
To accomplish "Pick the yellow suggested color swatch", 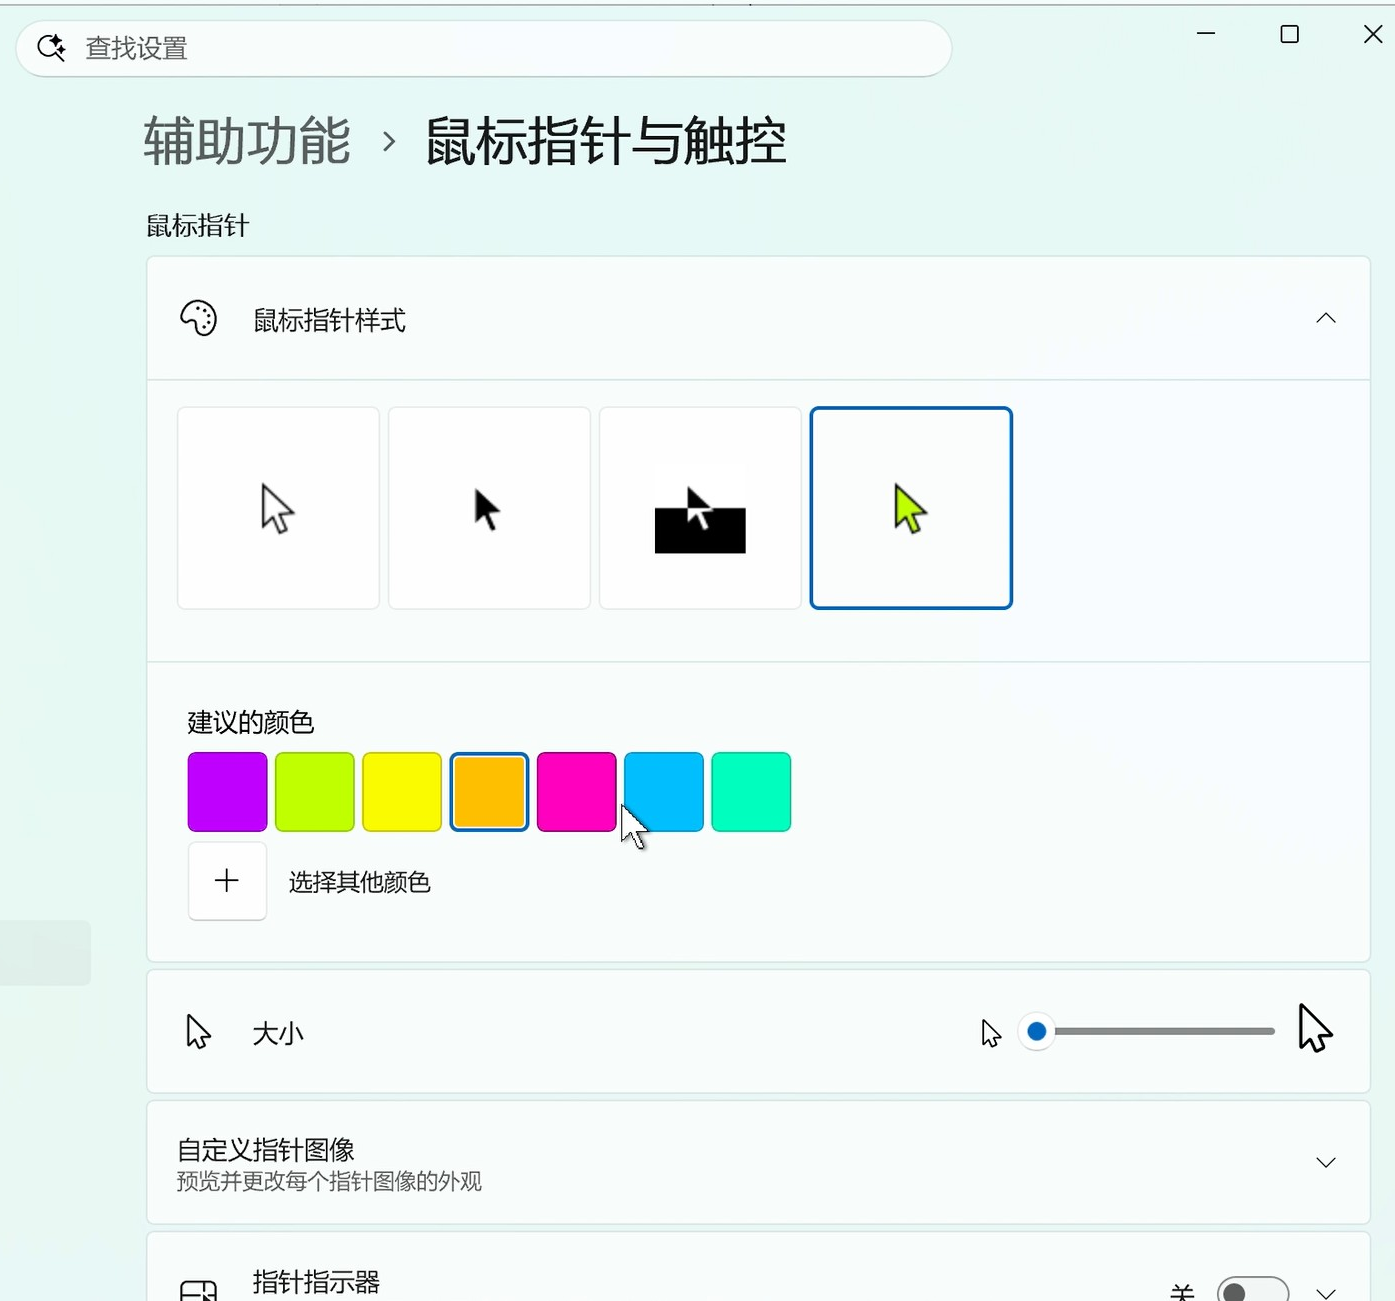I will (x=402, y=792).
